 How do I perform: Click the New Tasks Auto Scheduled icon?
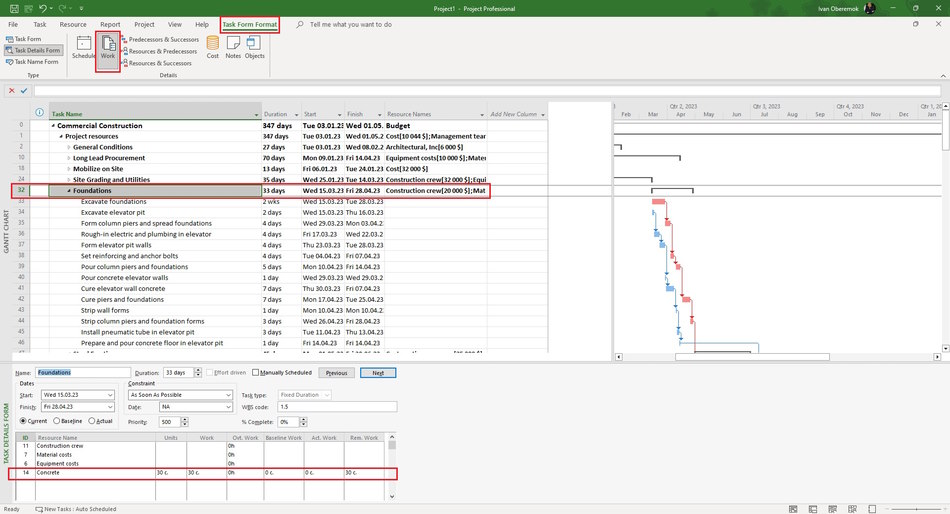click(x=39, y=509)
